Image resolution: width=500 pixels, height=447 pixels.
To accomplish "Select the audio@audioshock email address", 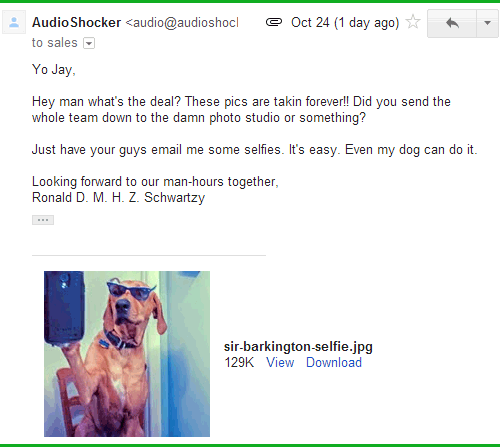I will pos(182,23).
